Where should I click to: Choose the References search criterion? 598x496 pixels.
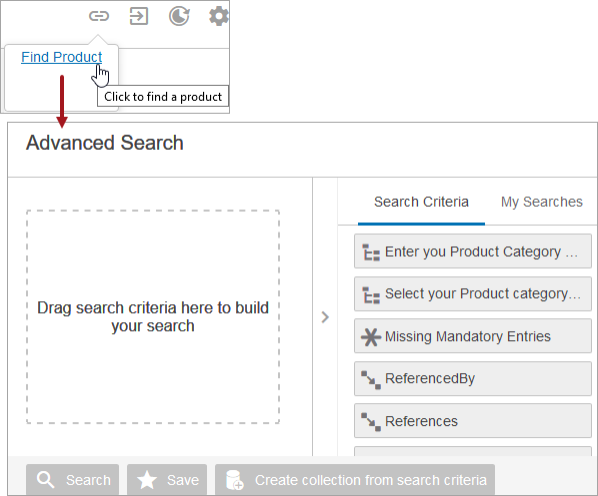[473, 421]
